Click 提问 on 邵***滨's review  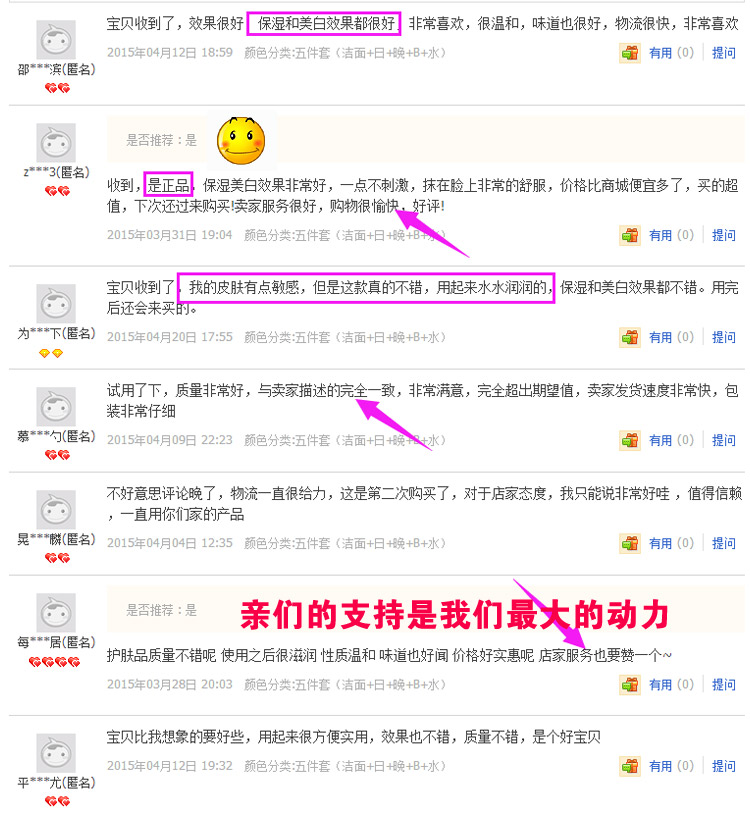(723, 53)
